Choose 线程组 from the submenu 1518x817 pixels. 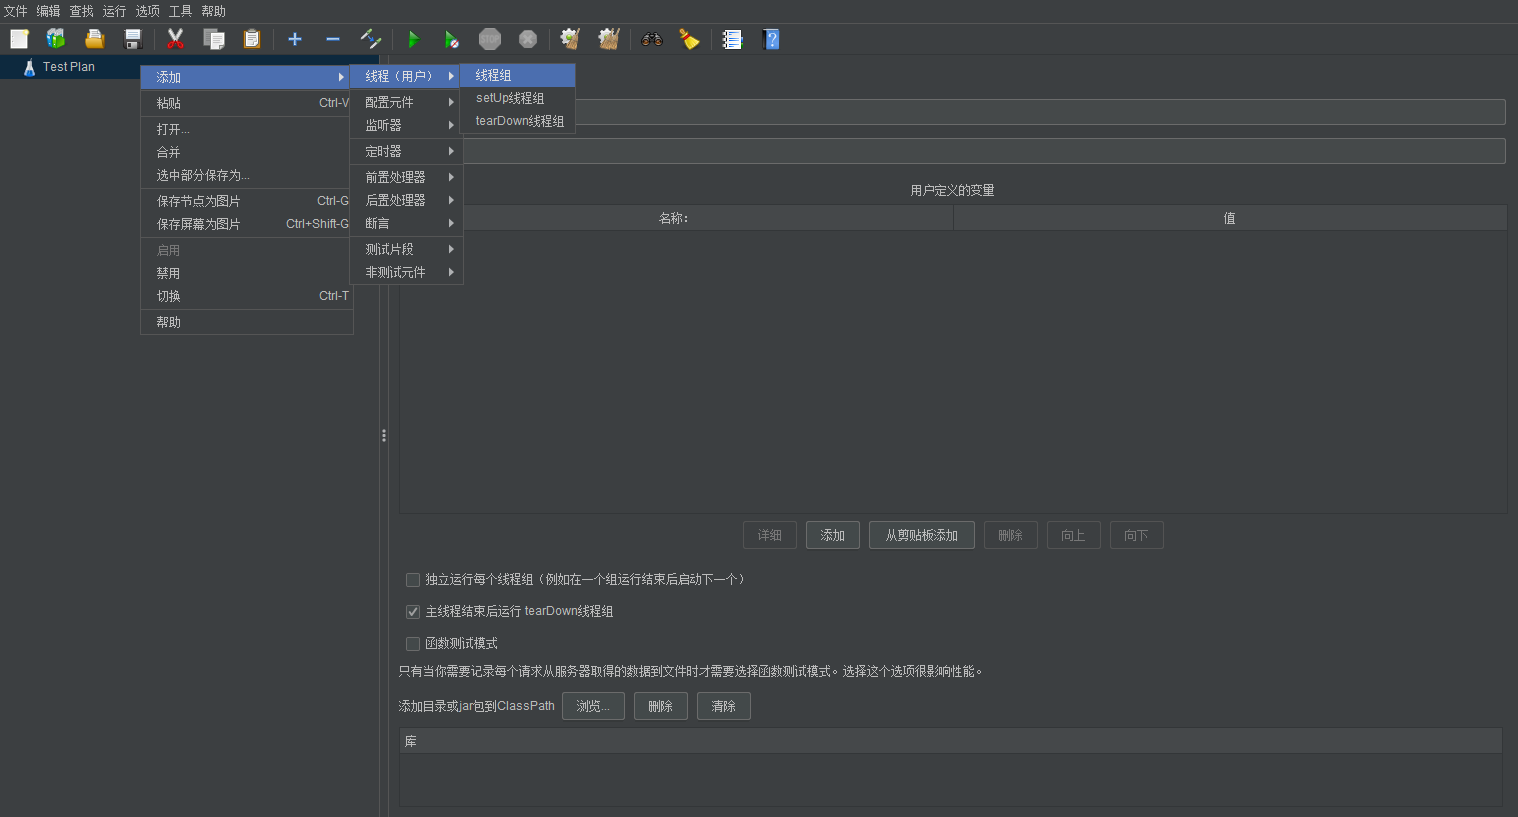(518, 75)
